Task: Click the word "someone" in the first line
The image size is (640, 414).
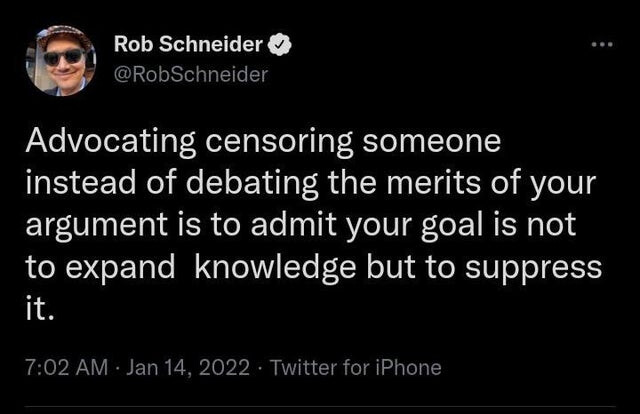Action: [x=432, y=142]
